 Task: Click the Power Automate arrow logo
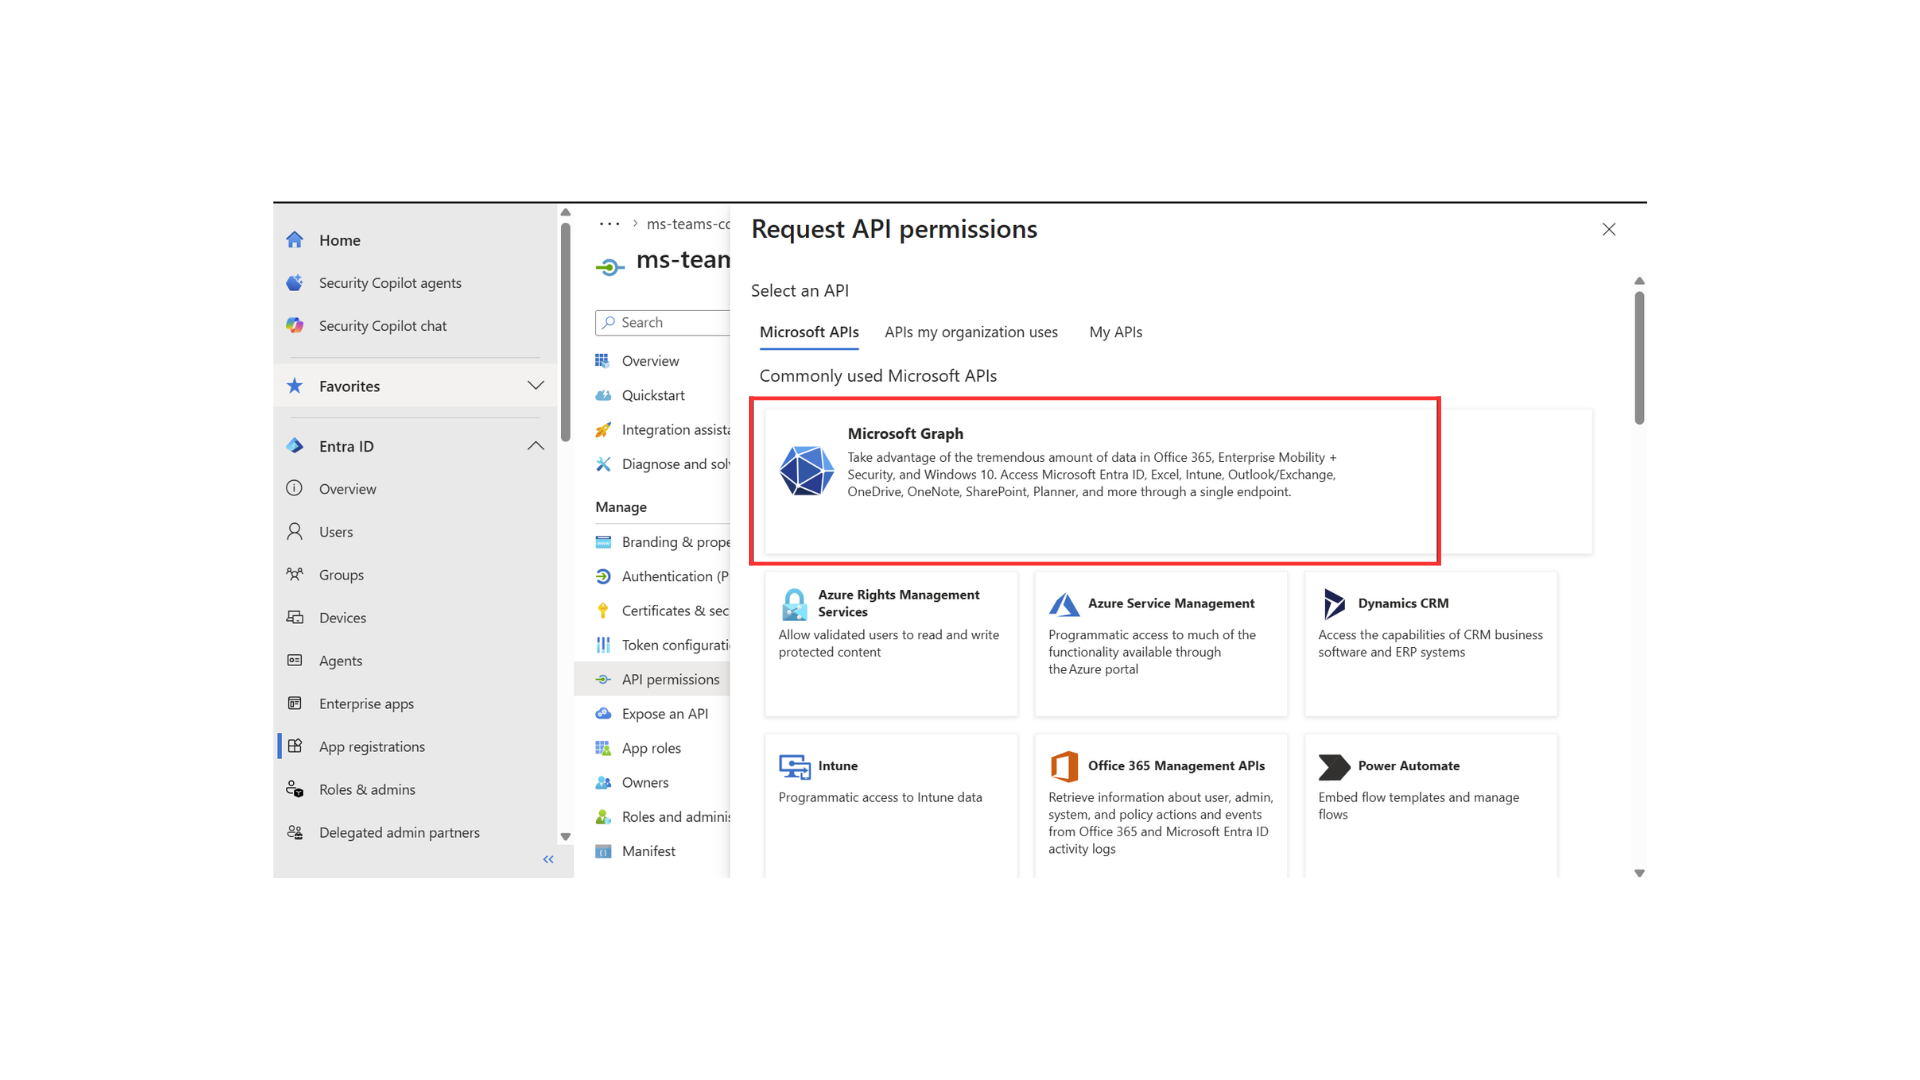click(1334, 767)
